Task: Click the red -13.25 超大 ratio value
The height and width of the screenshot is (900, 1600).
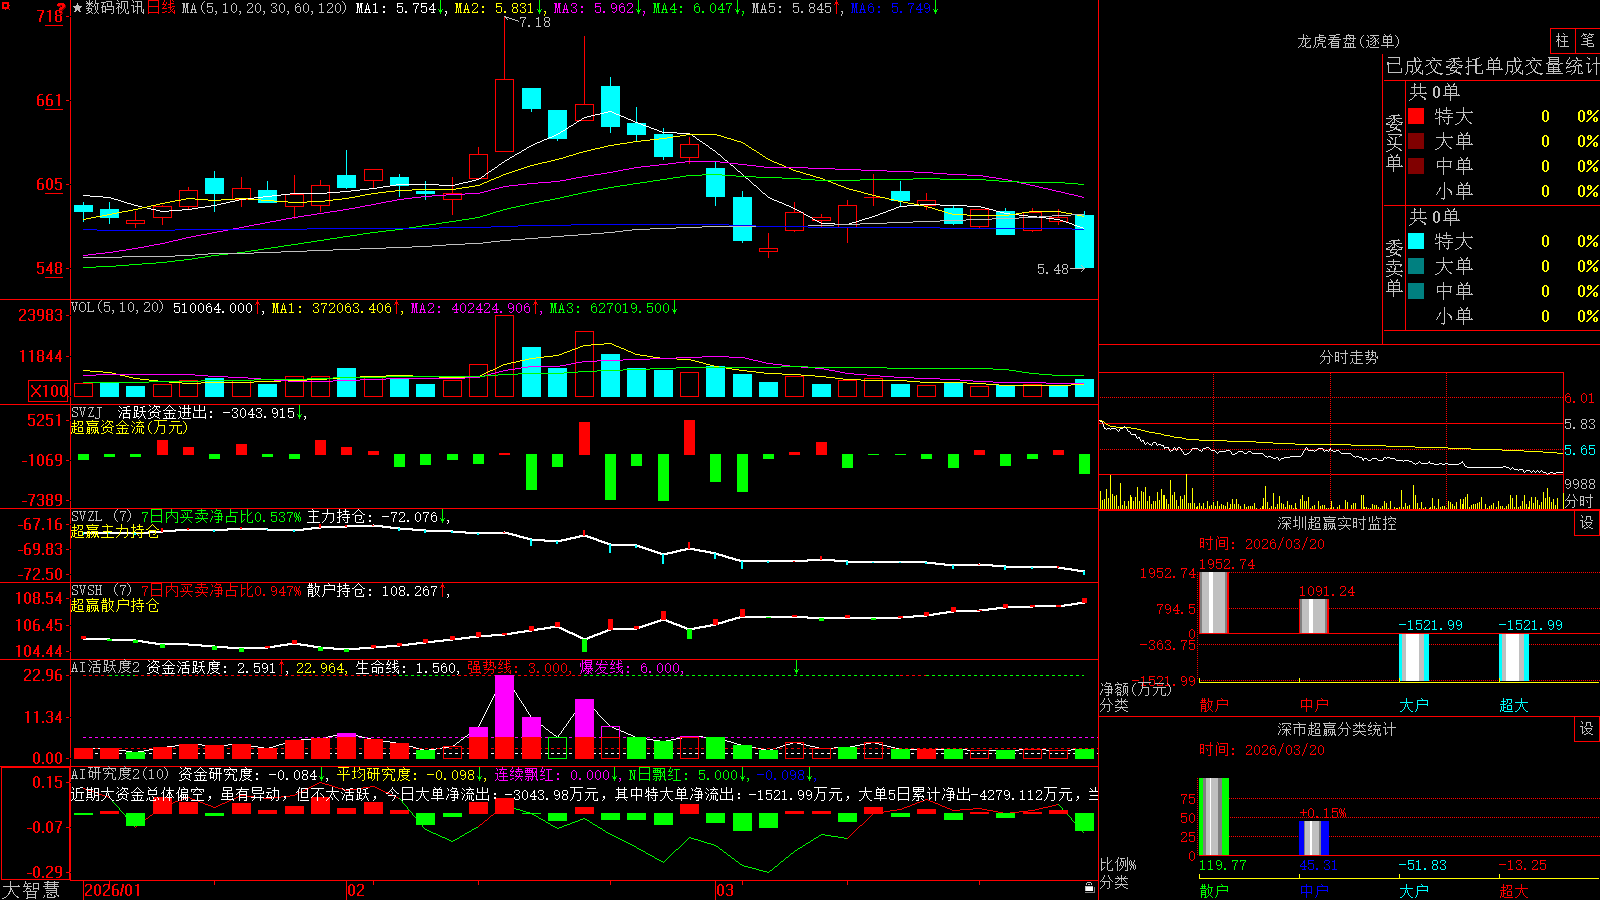Action: click(1523, 865)
